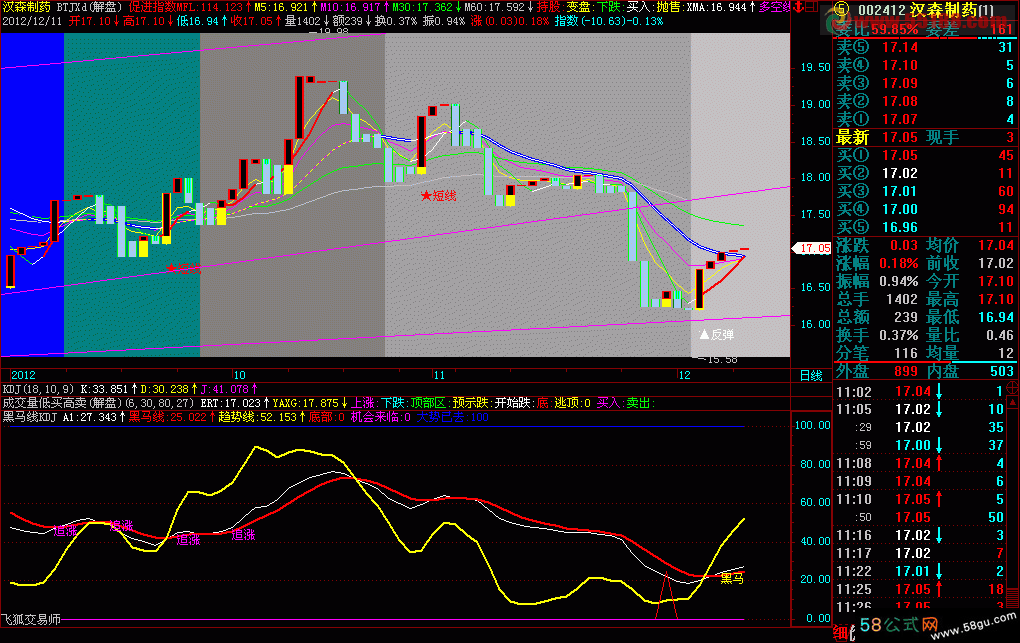Click the crosshair icon beside the tick list
1020x643 pixels.
click(1012, 387)
